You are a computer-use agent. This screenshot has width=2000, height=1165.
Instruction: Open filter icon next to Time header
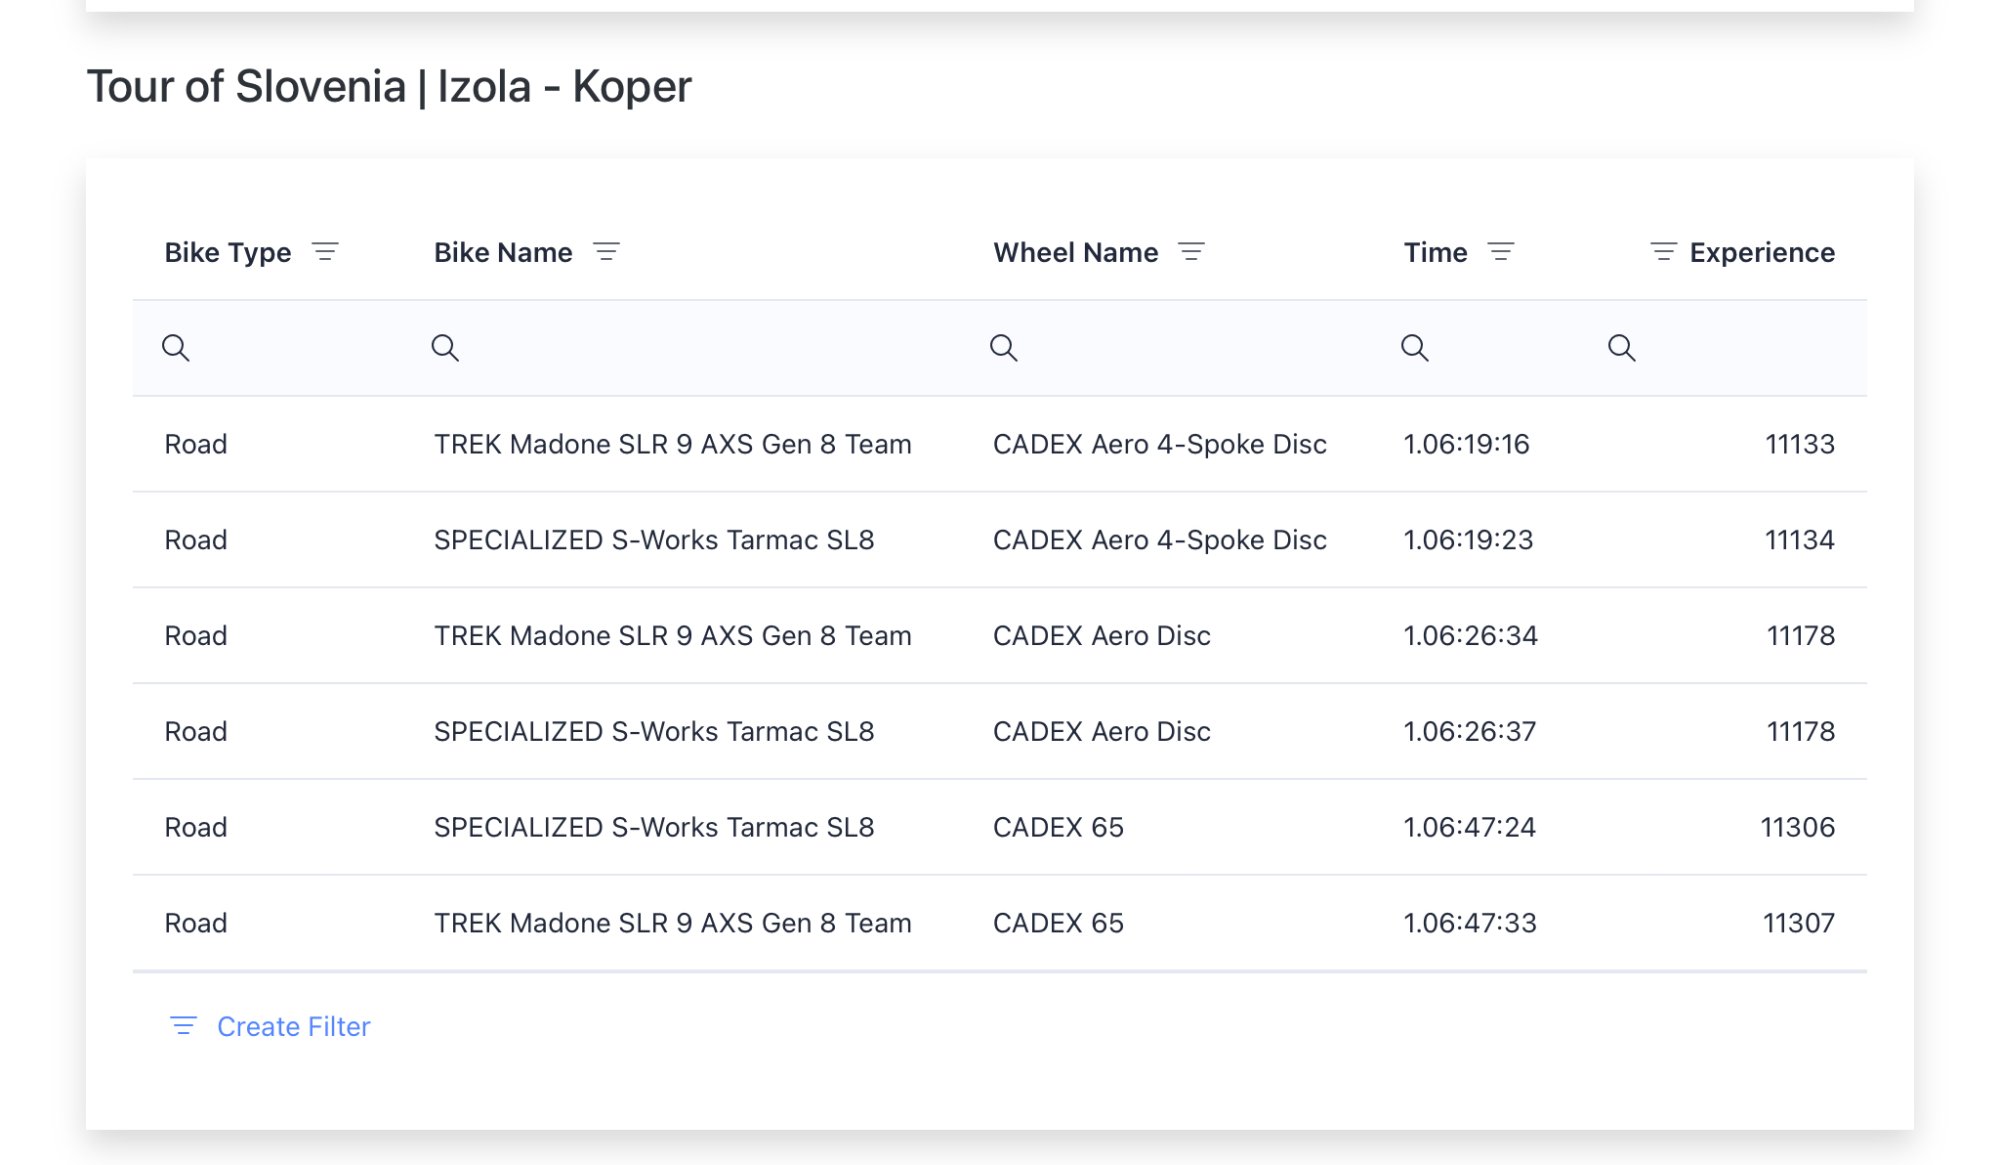(1501, 252)
